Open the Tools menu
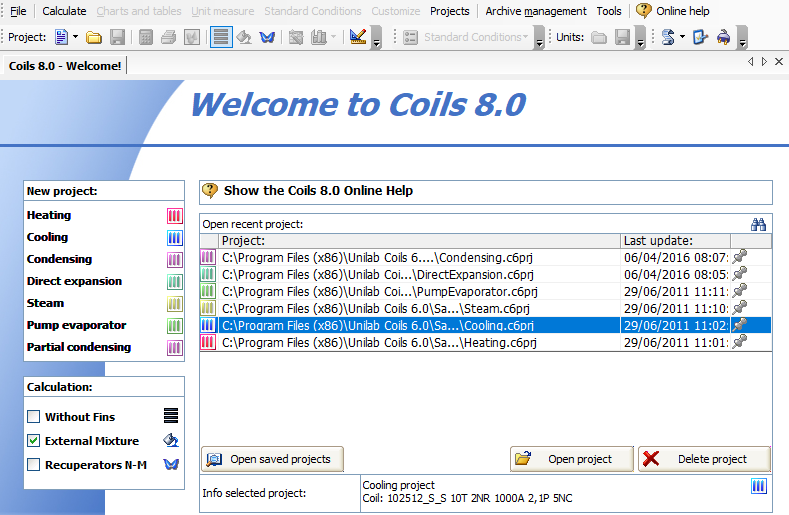The image size is (789, 515). click(x=609, y=11)
